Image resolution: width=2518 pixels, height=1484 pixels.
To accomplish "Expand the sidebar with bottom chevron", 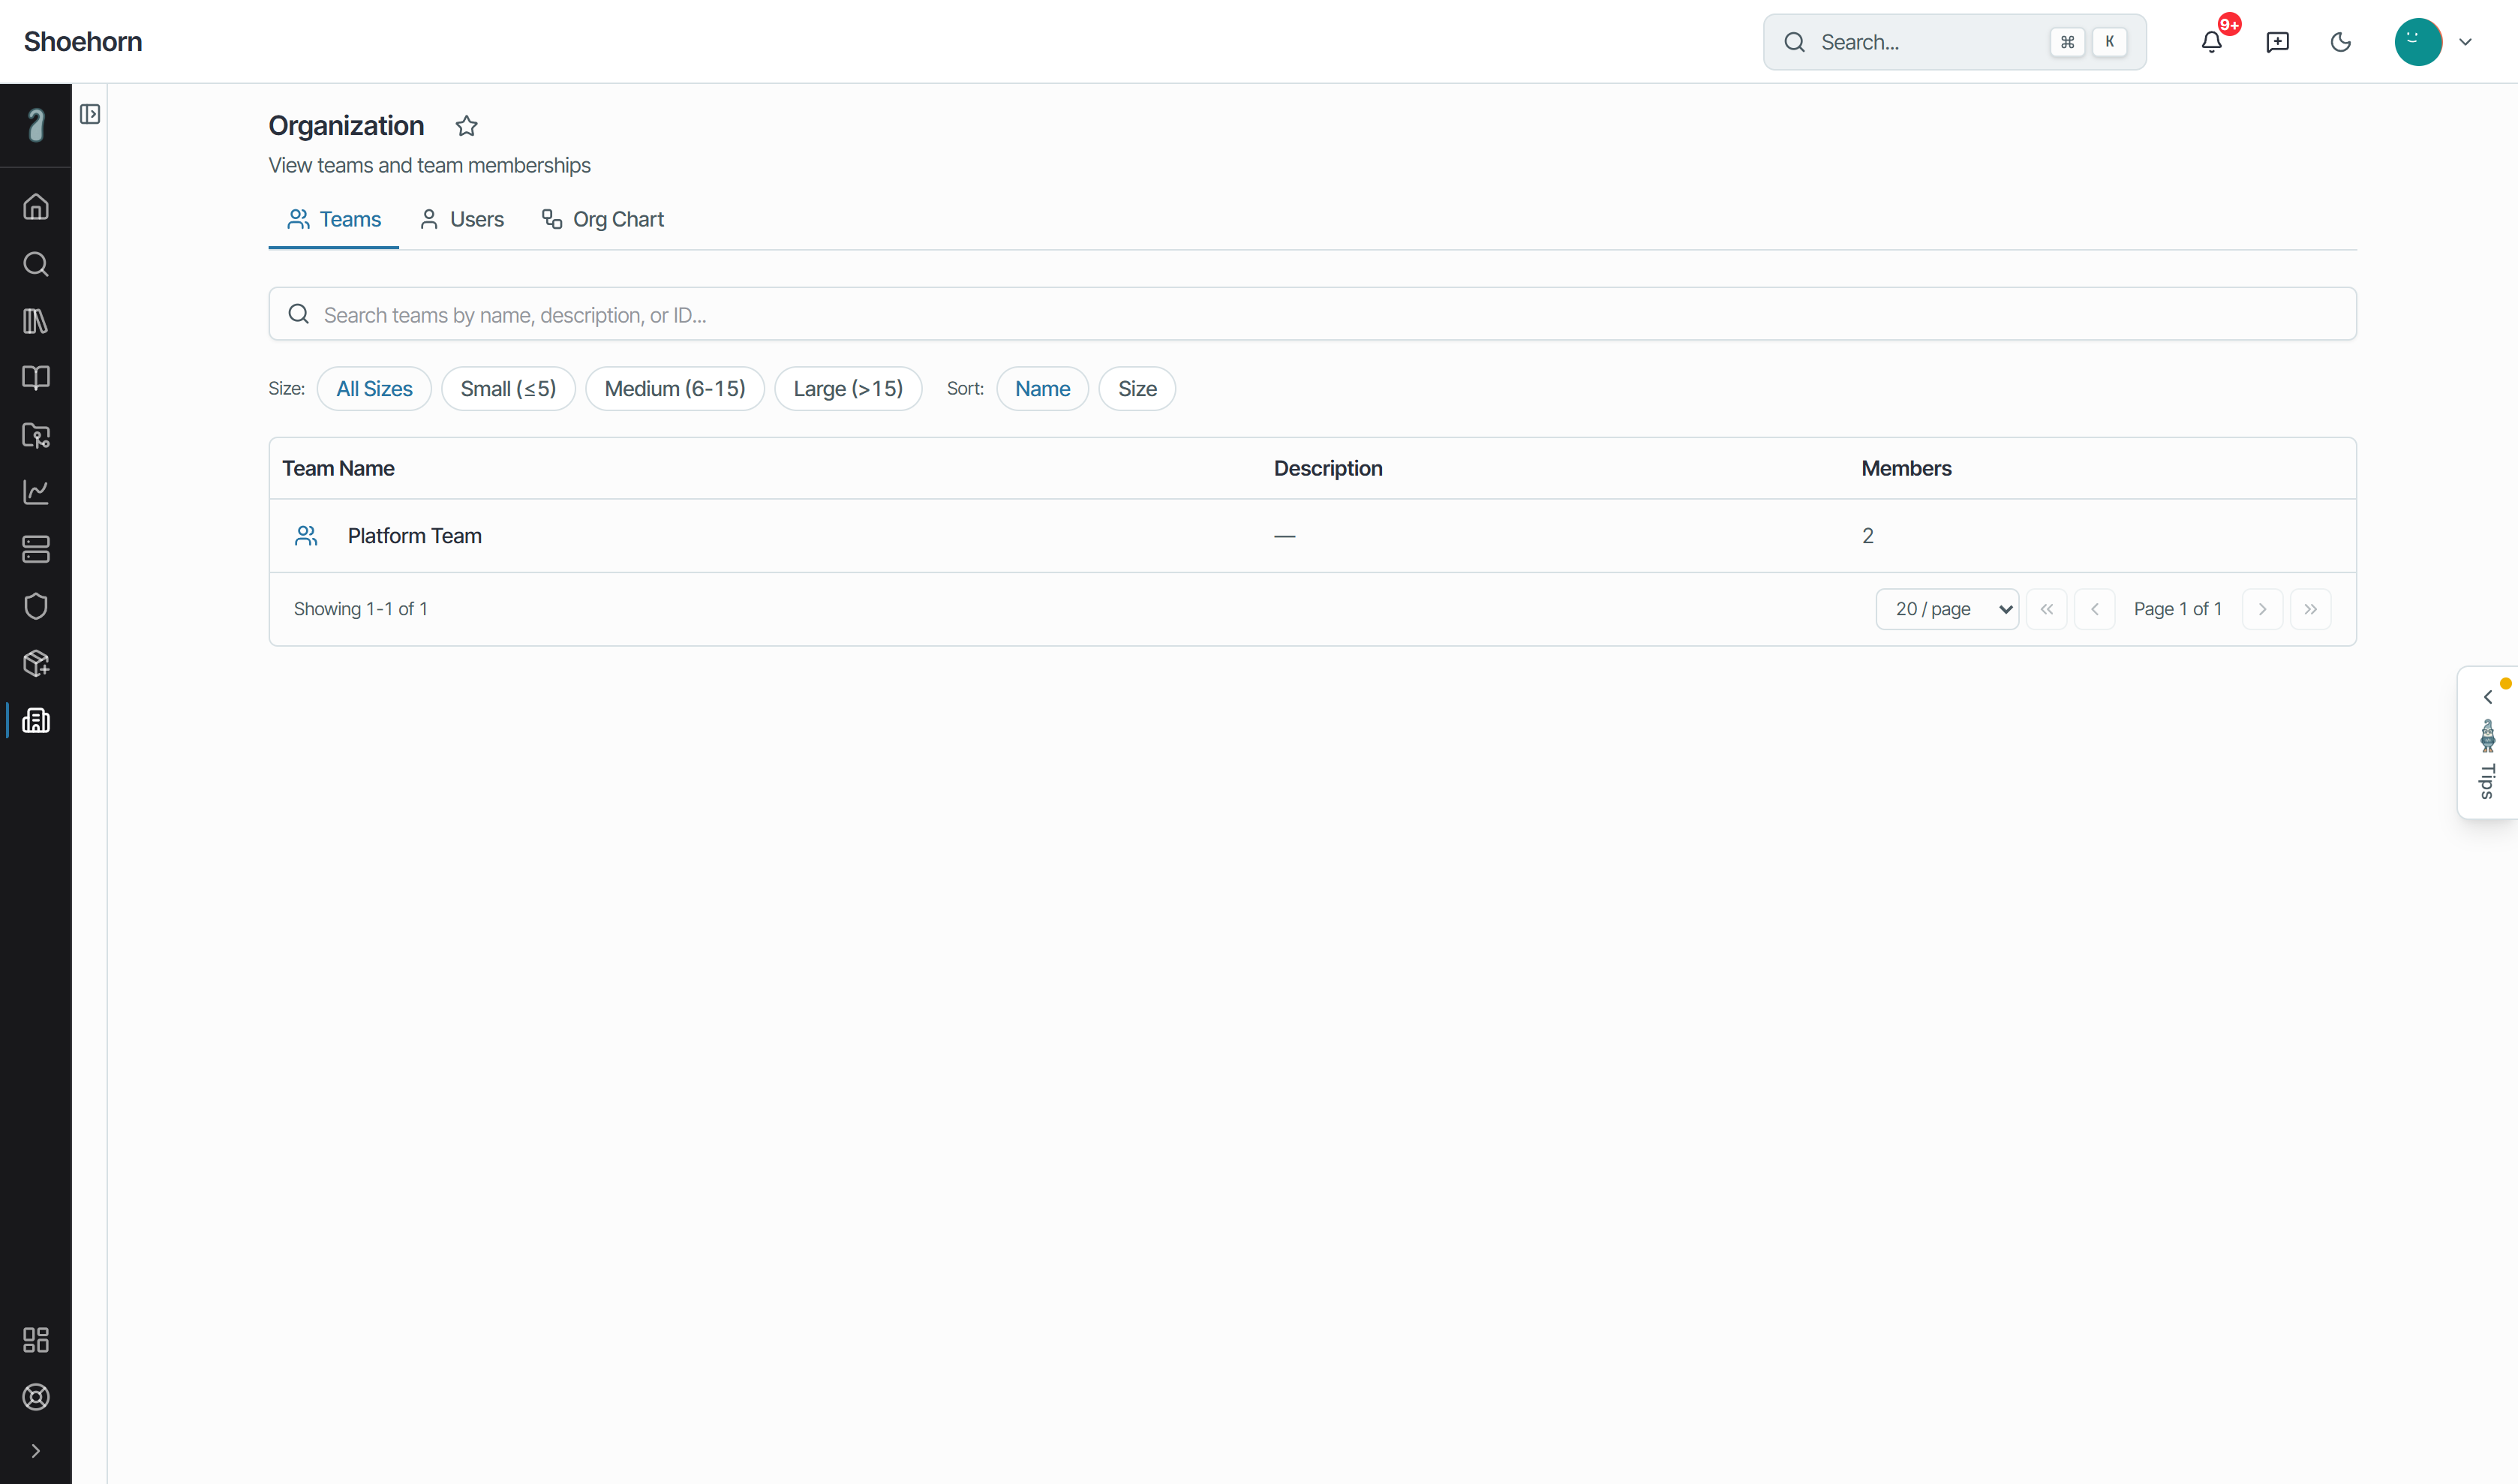I will [x=36, y=1451].
